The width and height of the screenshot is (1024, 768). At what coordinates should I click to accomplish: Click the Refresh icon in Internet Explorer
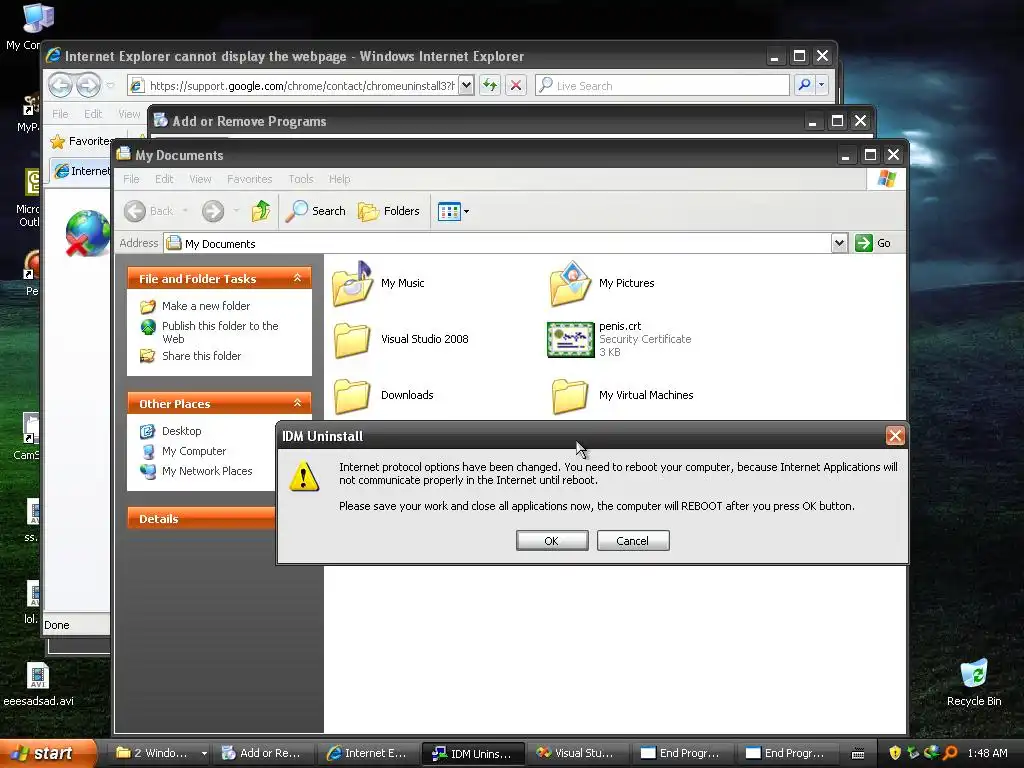tap(490, 86)
